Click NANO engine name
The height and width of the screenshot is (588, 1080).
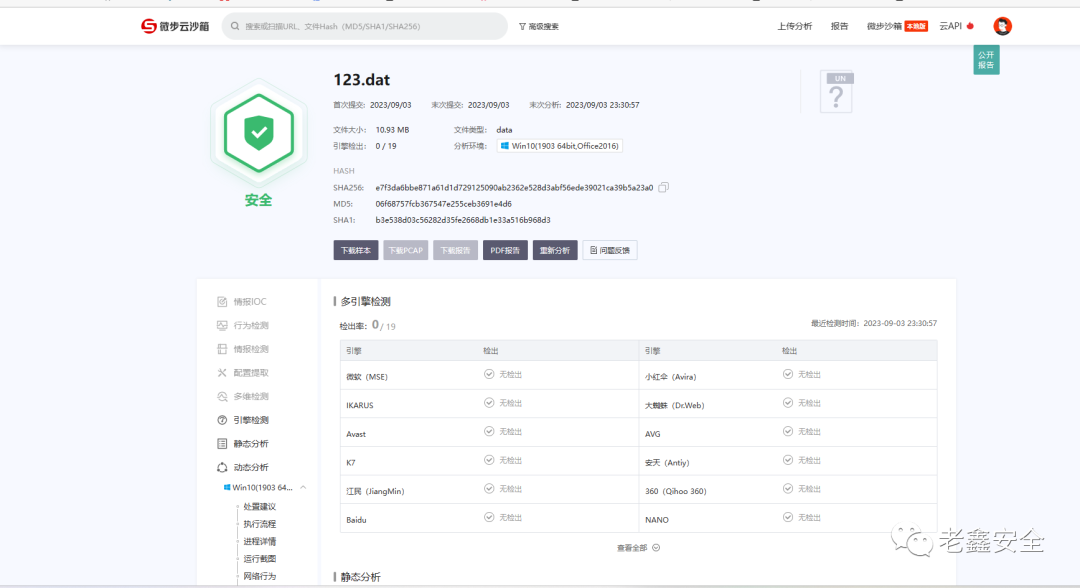coord(657,520)
